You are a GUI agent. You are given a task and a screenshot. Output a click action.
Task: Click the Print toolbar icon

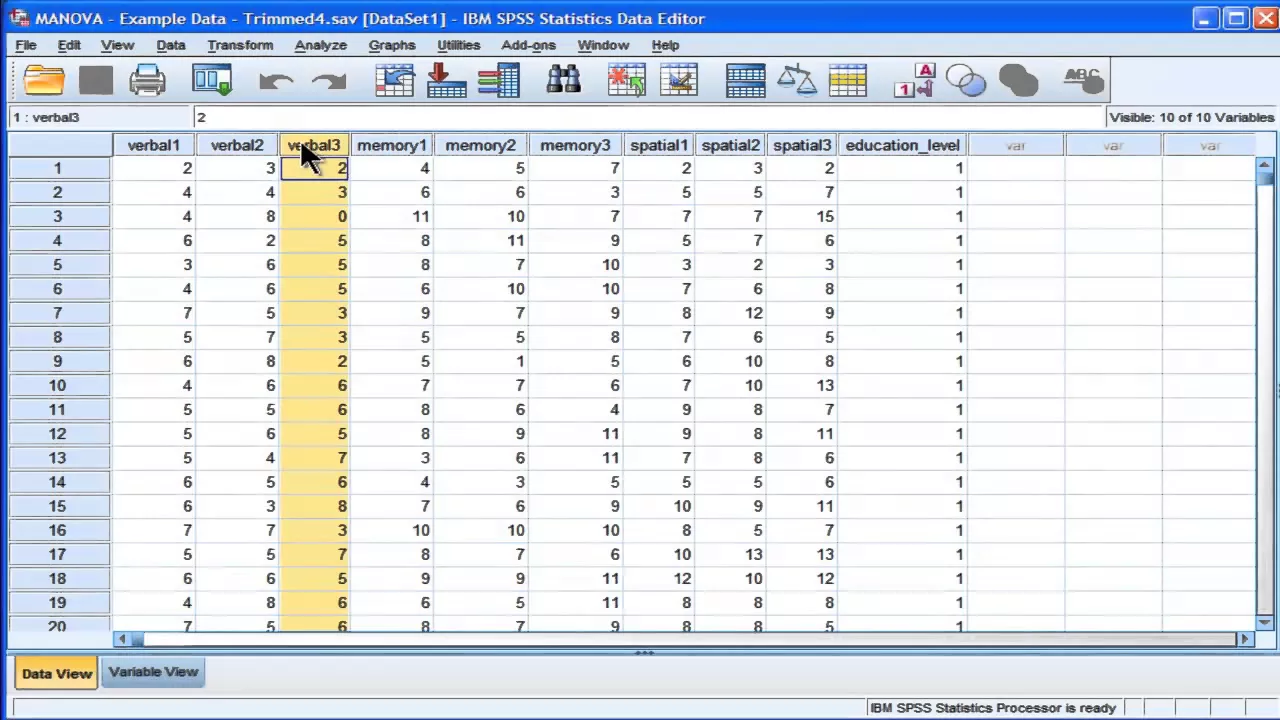click(147, 80)
